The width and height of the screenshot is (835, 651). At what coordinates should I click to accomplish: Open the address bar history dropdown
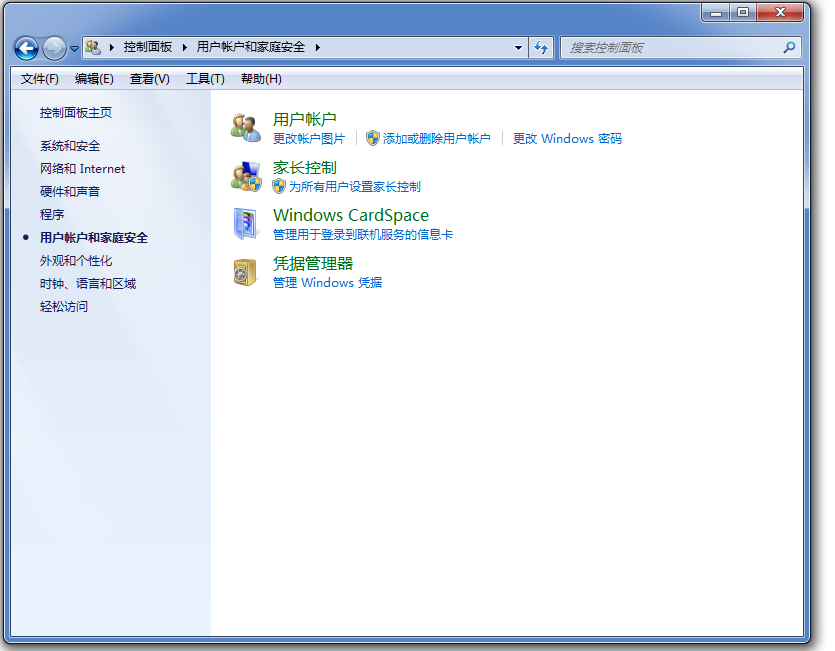[518, 47]
